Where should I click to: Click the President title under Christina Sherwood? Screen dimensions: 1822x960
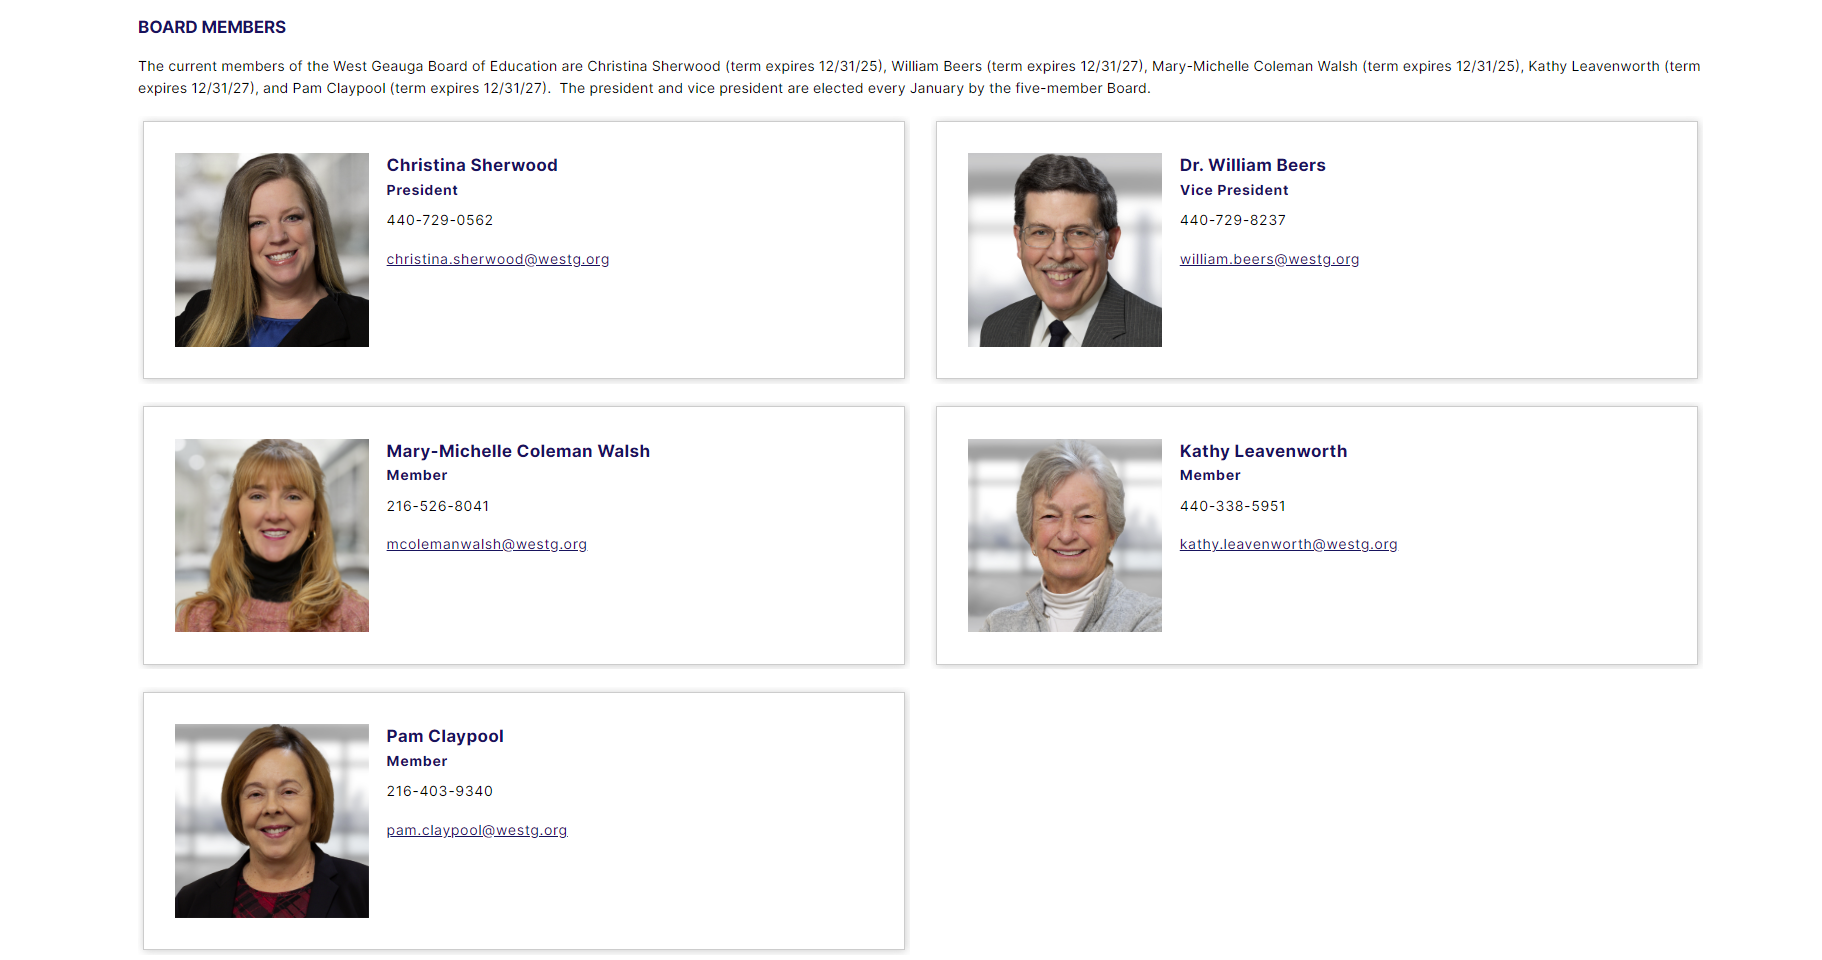(x=422, y=190)
